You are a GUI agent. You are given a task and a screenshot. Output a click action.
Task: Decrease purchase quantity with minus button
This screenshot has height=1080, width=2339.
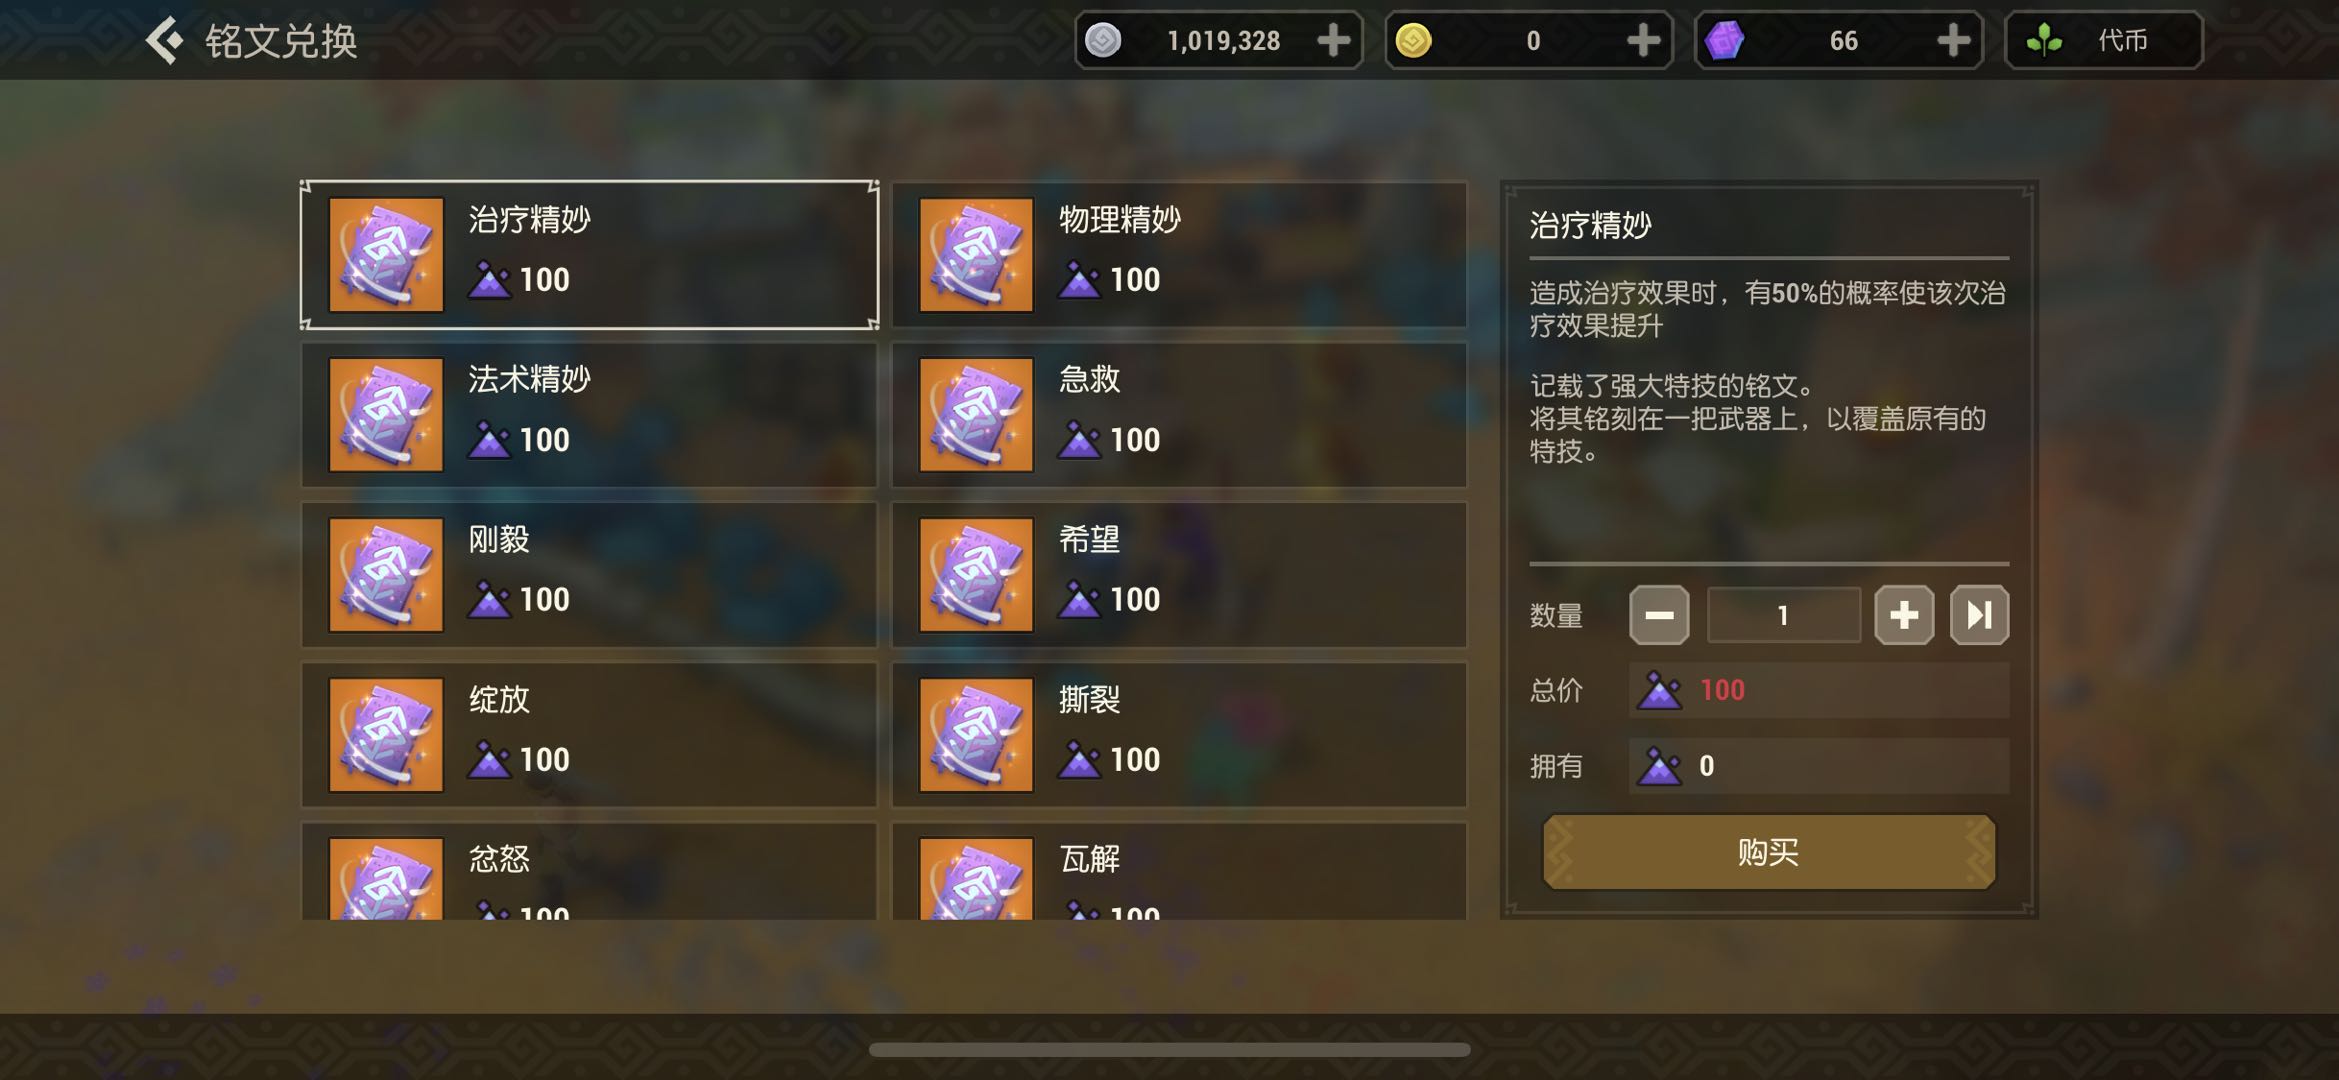tap(1659, 615)
